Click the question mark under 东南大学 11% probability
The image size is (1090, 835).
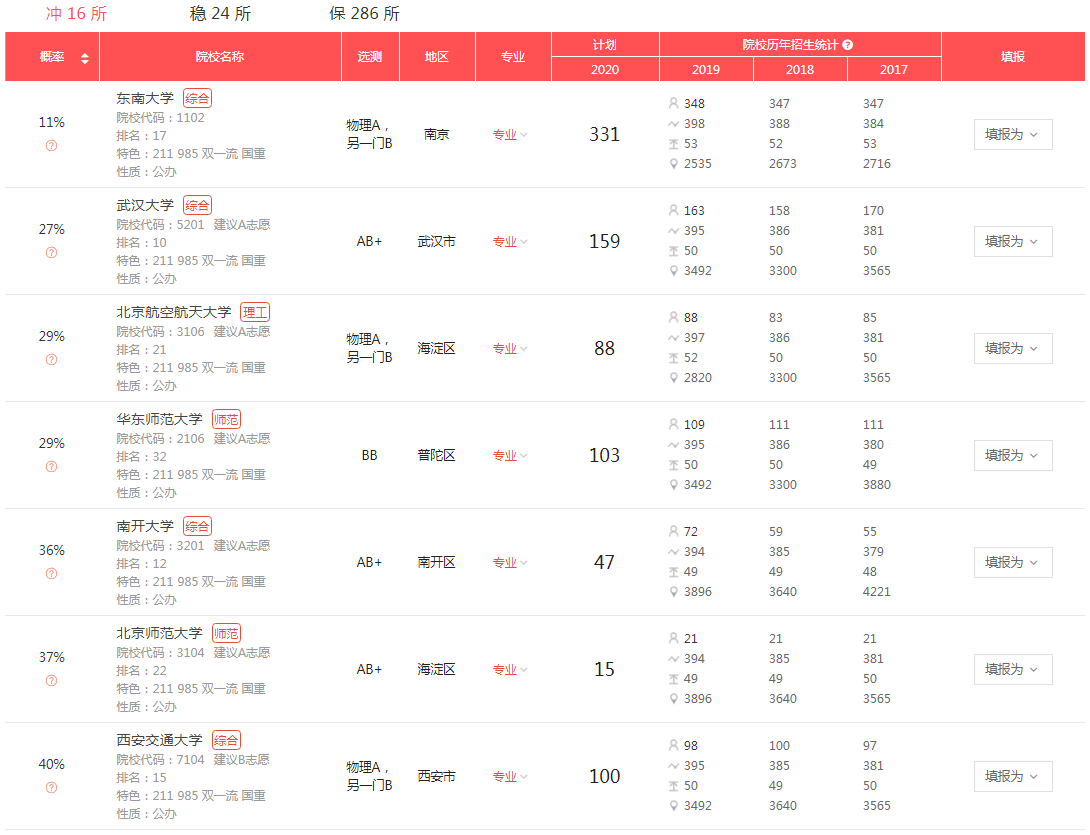point(50,146)
